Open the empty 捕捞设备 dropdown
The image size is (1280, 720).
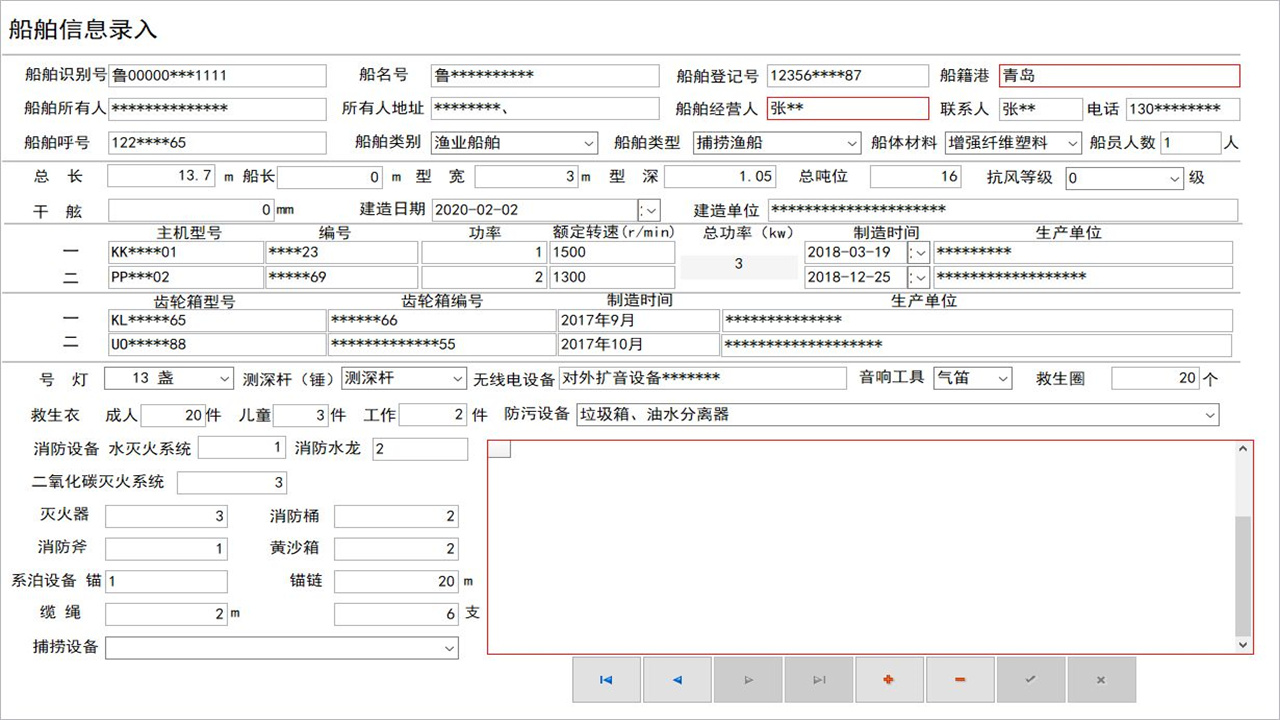coord(449,648)
